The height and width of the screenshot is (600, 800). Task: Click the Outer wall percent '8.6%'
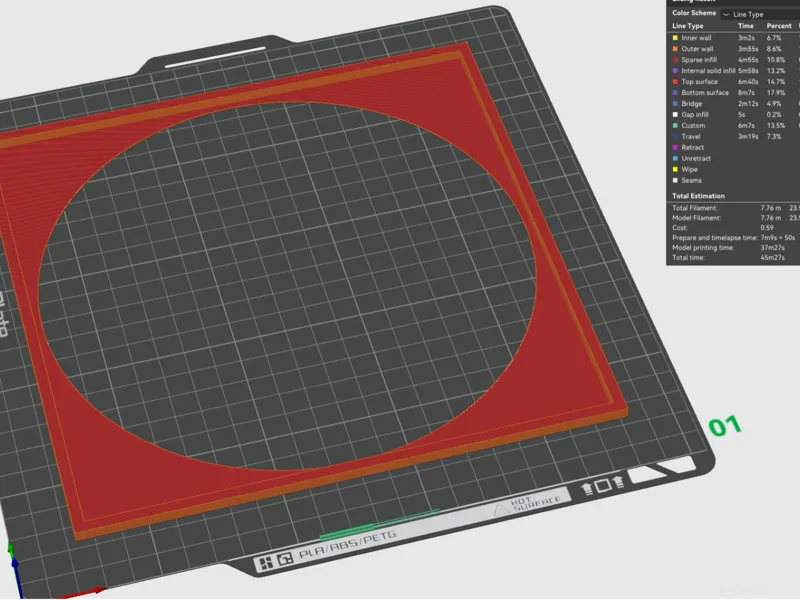pyautogui.click(x=774, y=49)
